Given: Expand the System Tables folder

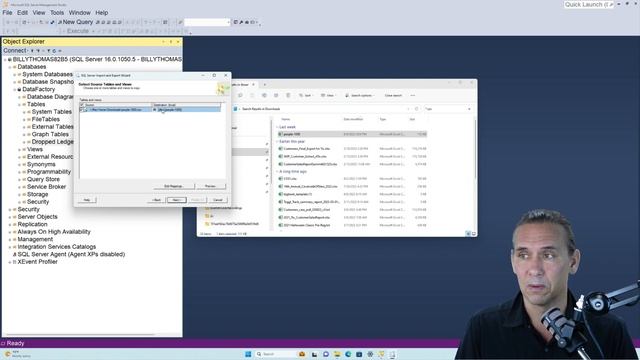Looking at the screenshot, I should click(x=24, y=112).
